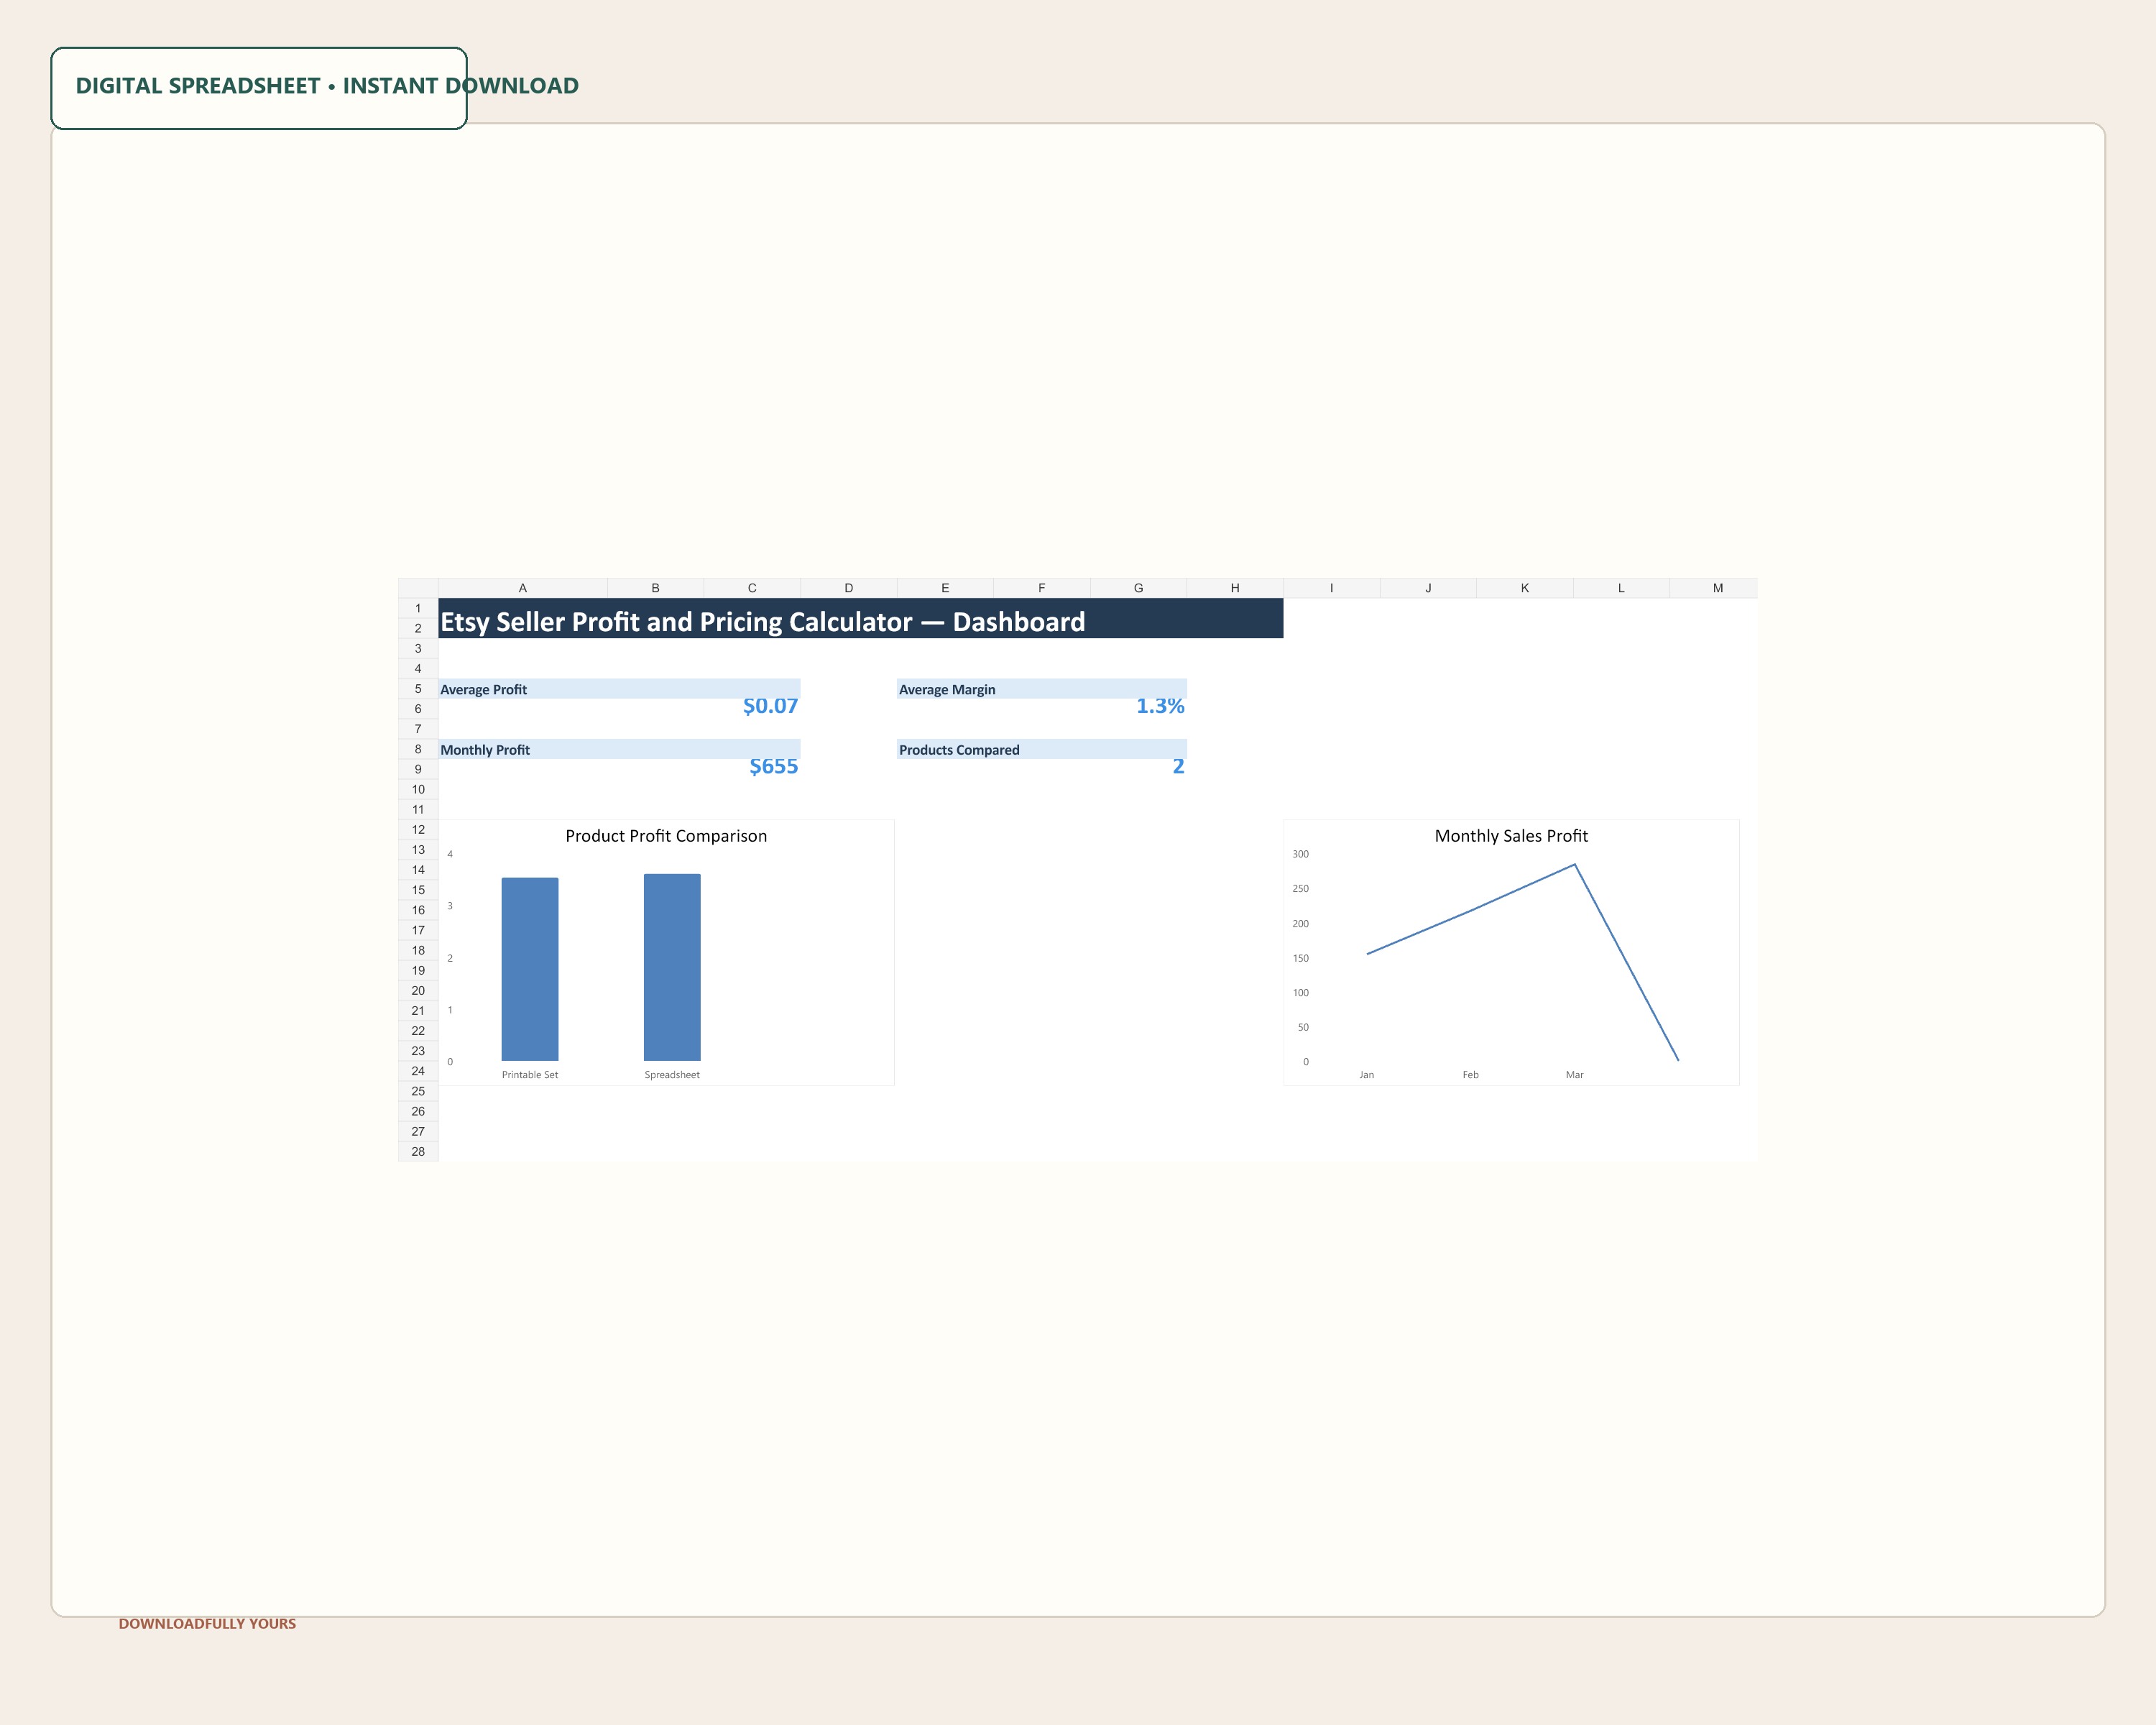Screen dimensions: 2156x1725
Task: Select row 1 header
Action: pyautogui.click(x=418, y=608)
